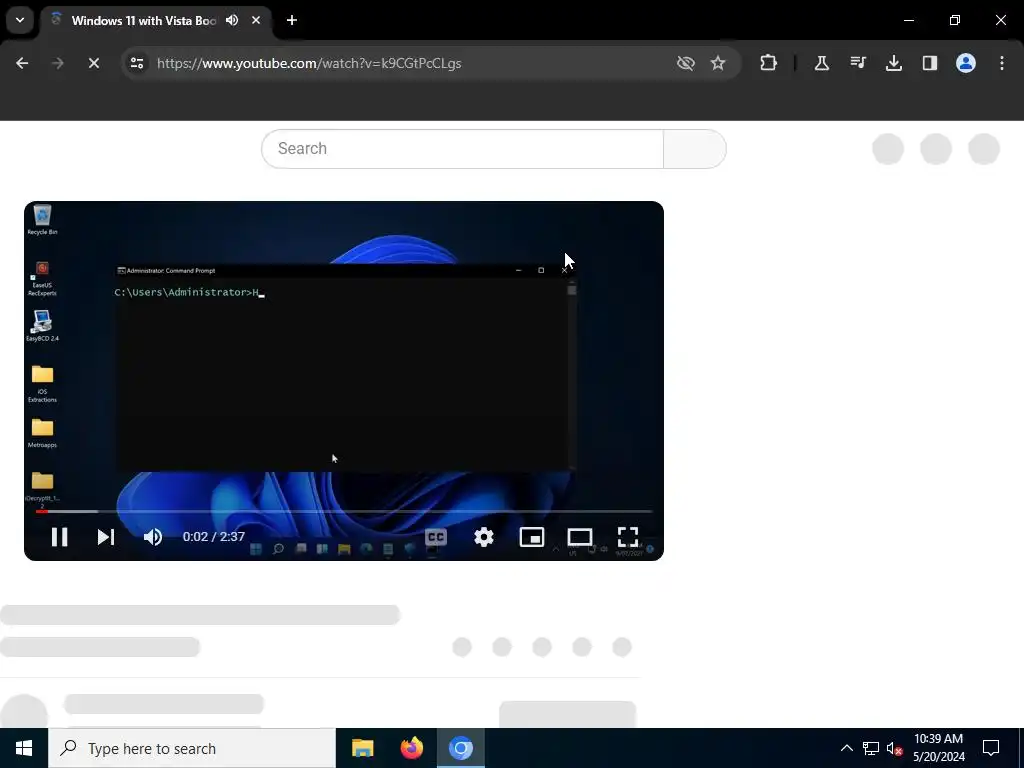This screenshot has width=1024, height=768.
Task: Click the taskbar search box
Action: (192, 748)
